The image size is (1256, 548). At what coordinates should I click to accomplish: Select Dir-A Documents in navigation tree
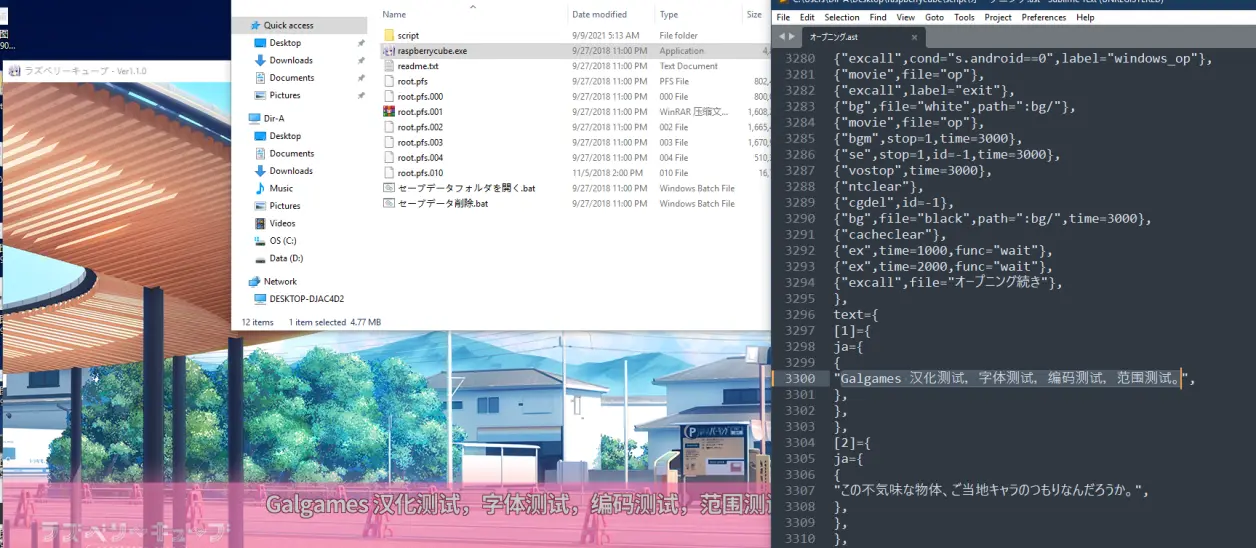[292, 153]
